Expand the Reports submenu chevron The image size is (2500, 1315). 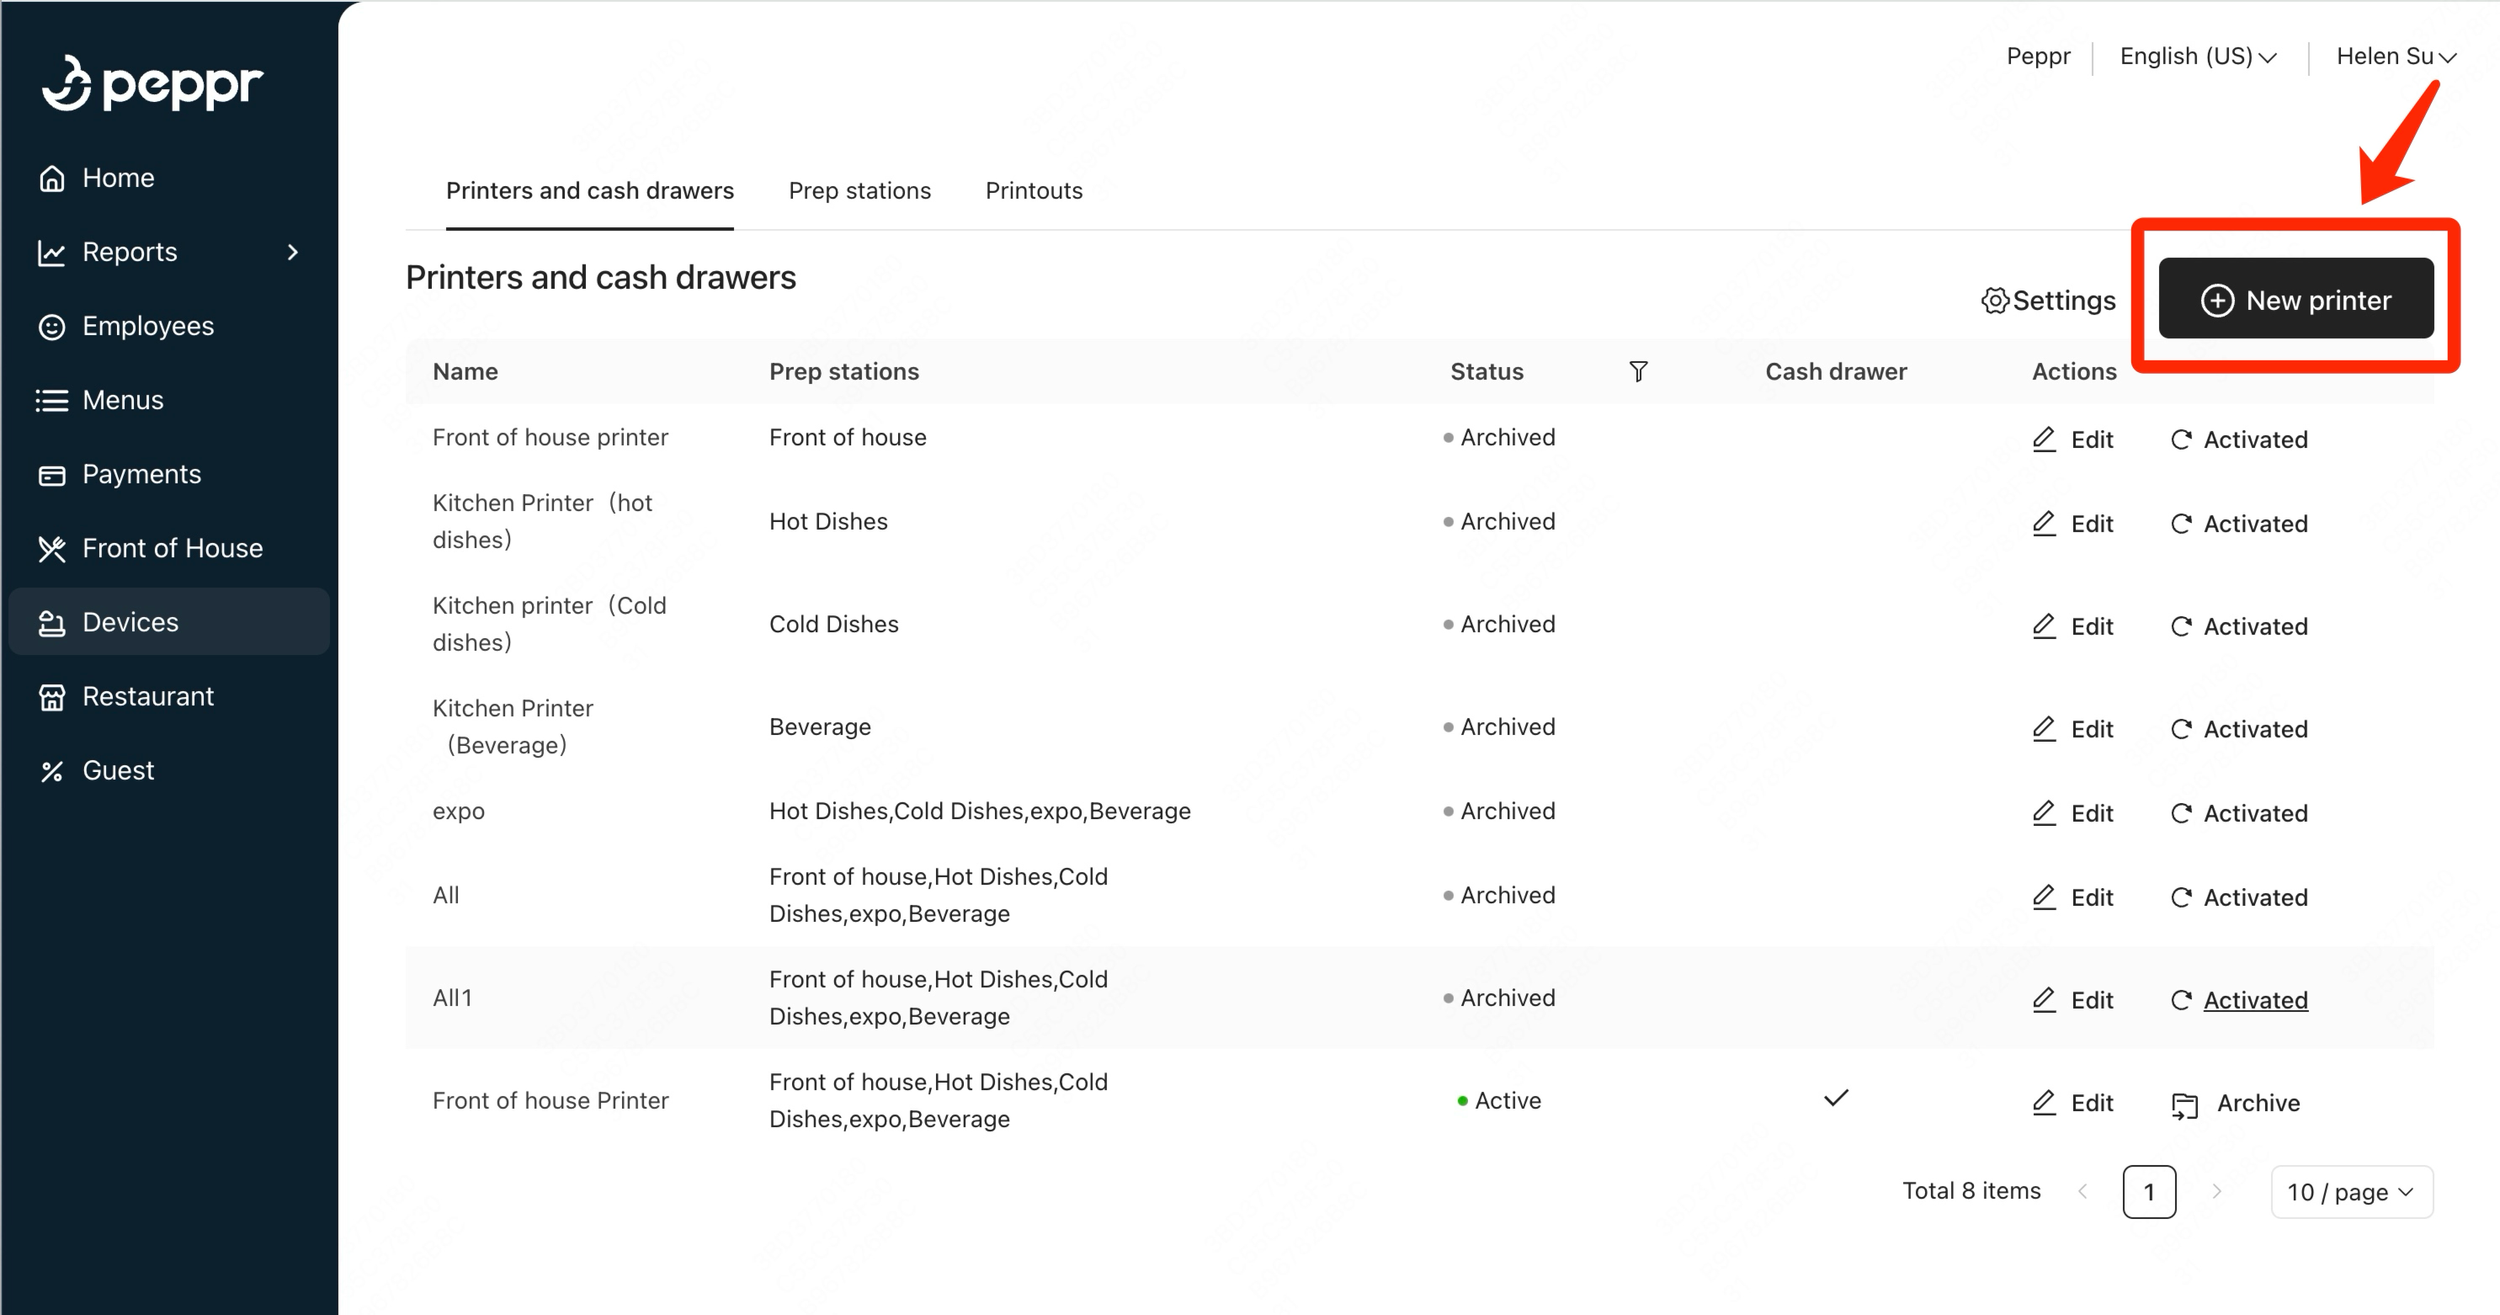(293, 252)
